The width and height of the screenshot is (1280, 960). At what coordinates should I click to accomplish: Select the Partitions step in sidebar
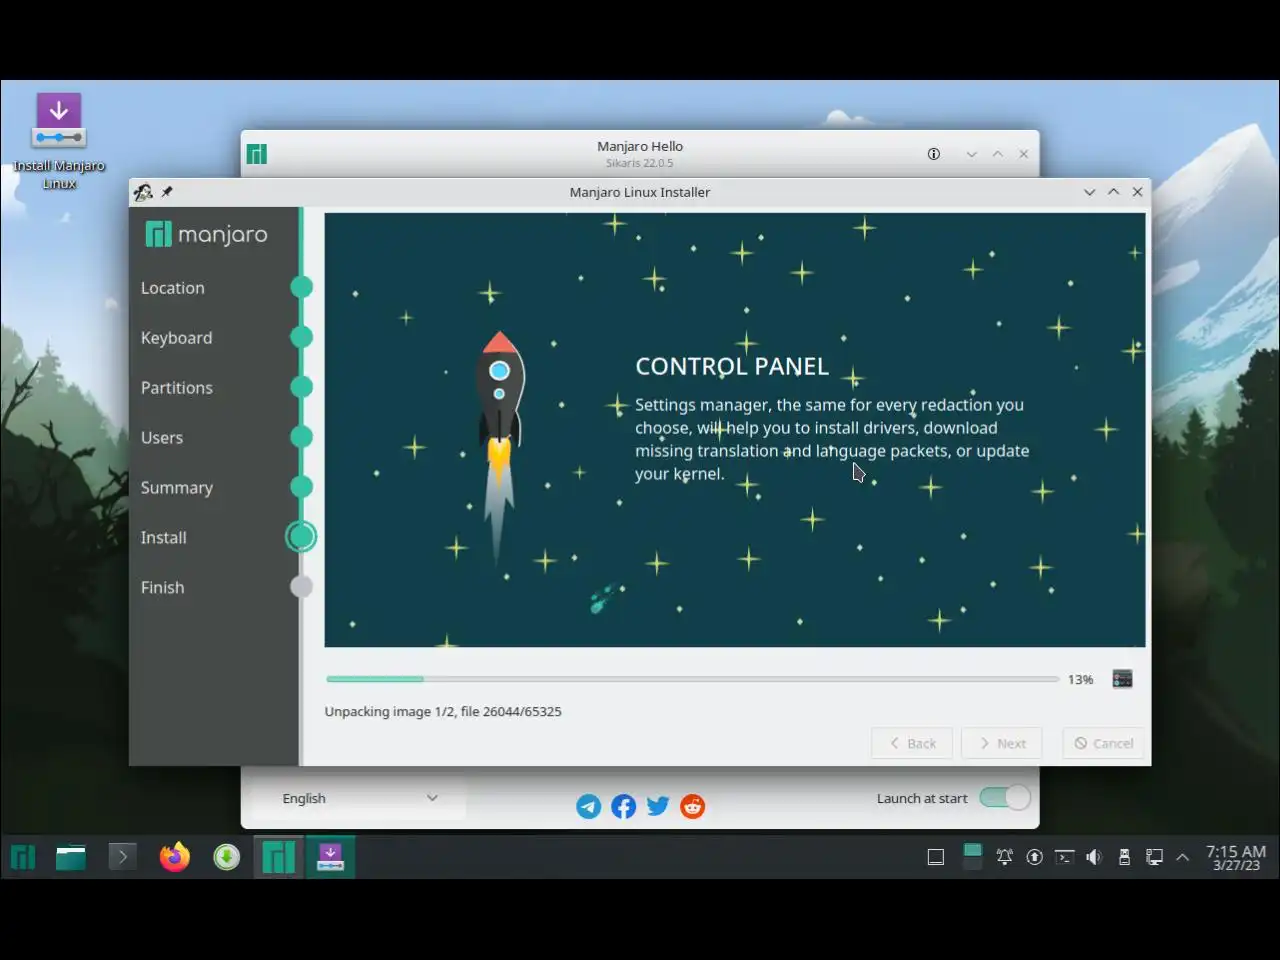[x=177, y=388]
